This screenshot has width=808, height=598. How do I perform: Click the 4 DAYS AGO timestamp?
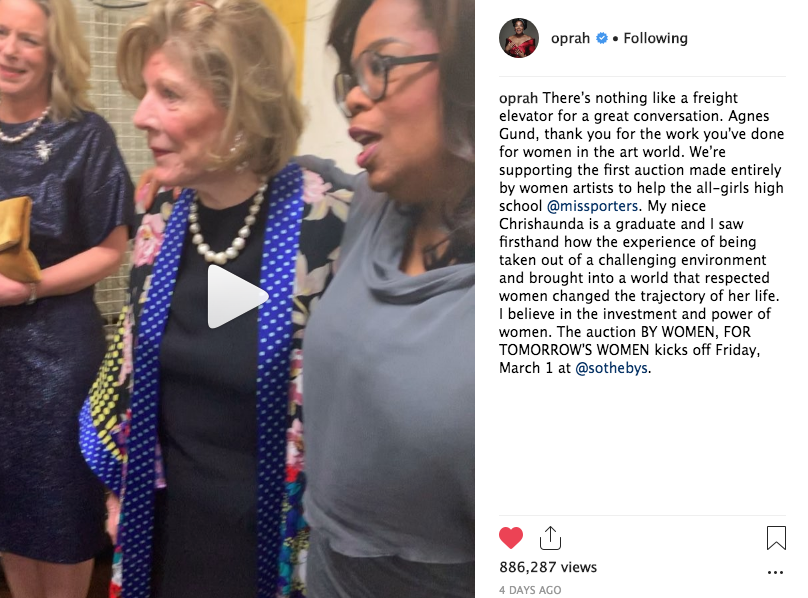click(x=530, y=590)
